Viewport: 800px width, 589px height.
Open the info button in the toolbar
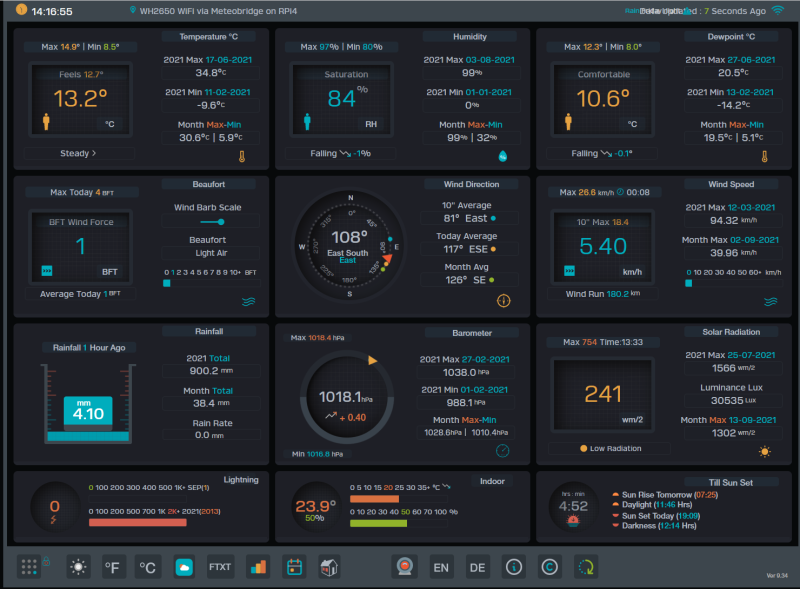tap(512, 567)
